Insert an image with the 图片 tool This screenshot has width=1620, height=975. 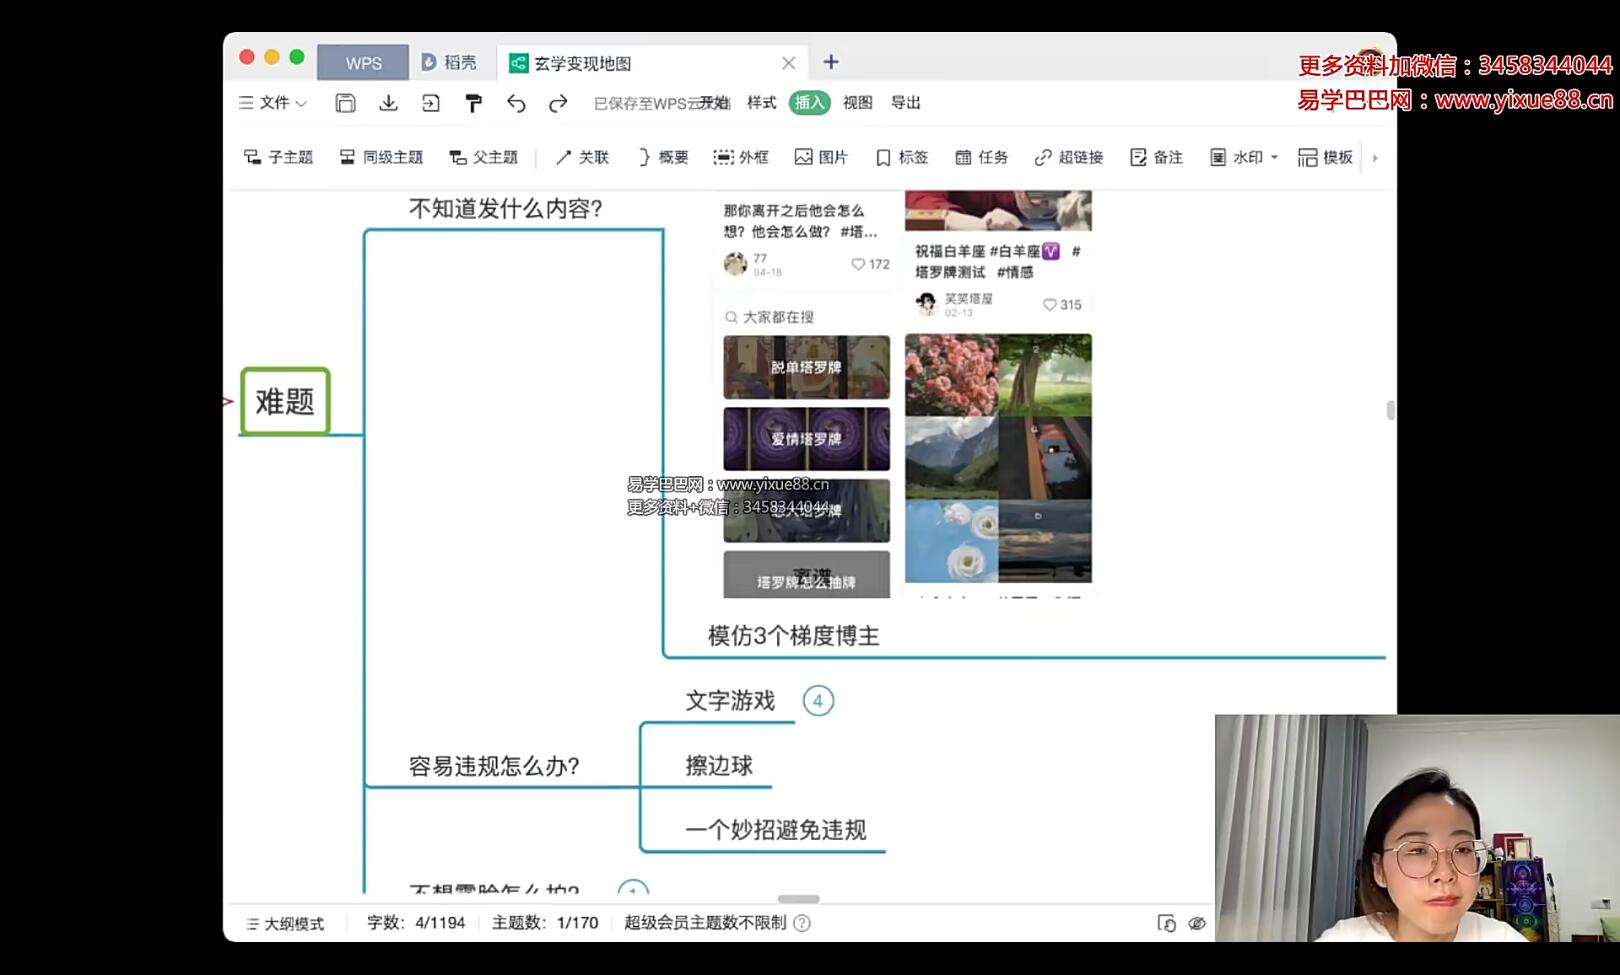(820, 157)
